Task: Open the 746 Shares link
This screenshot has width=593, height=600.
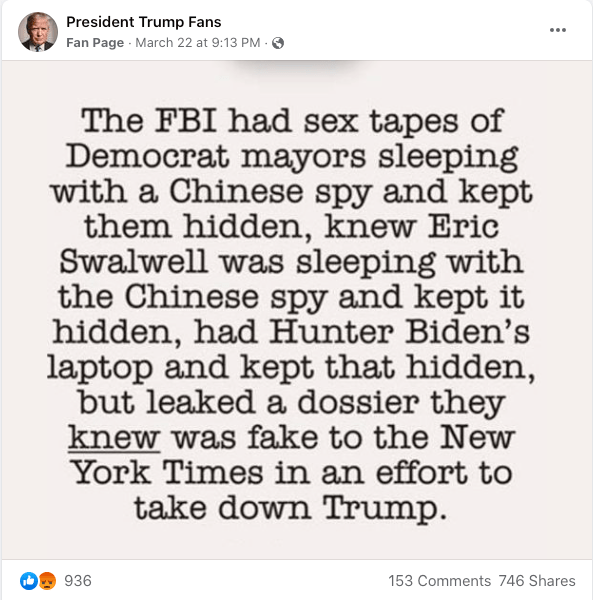Action: click(x=537, y=581)
